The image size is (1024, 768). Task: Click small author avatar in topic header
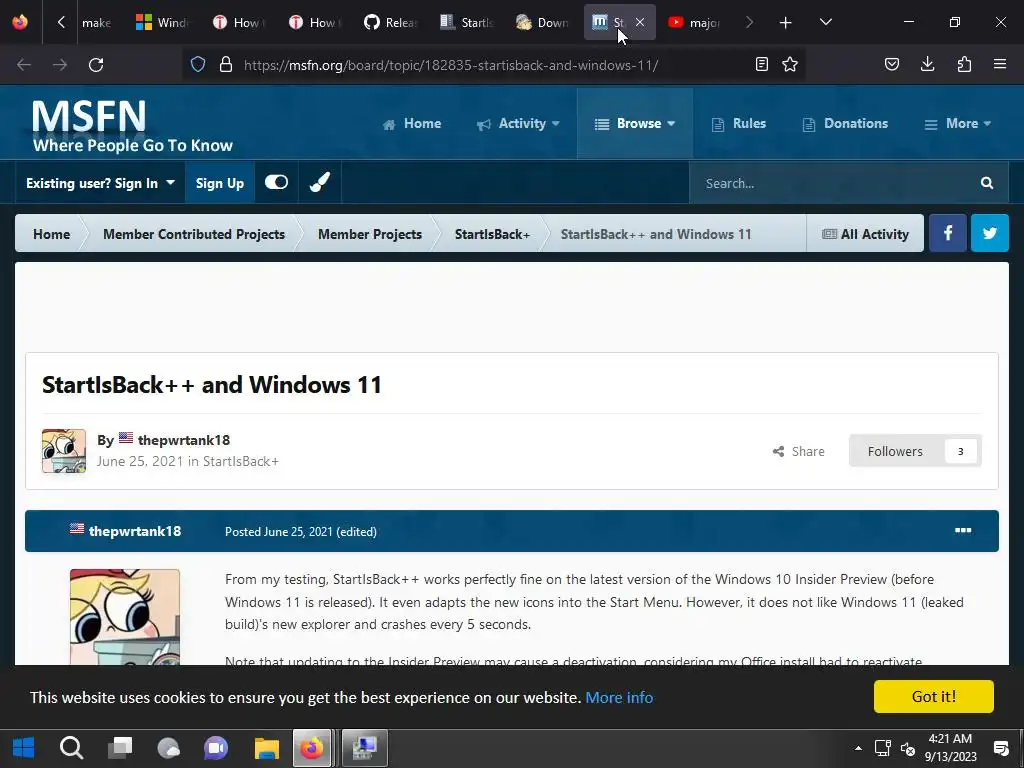click(x=64, y=451)
